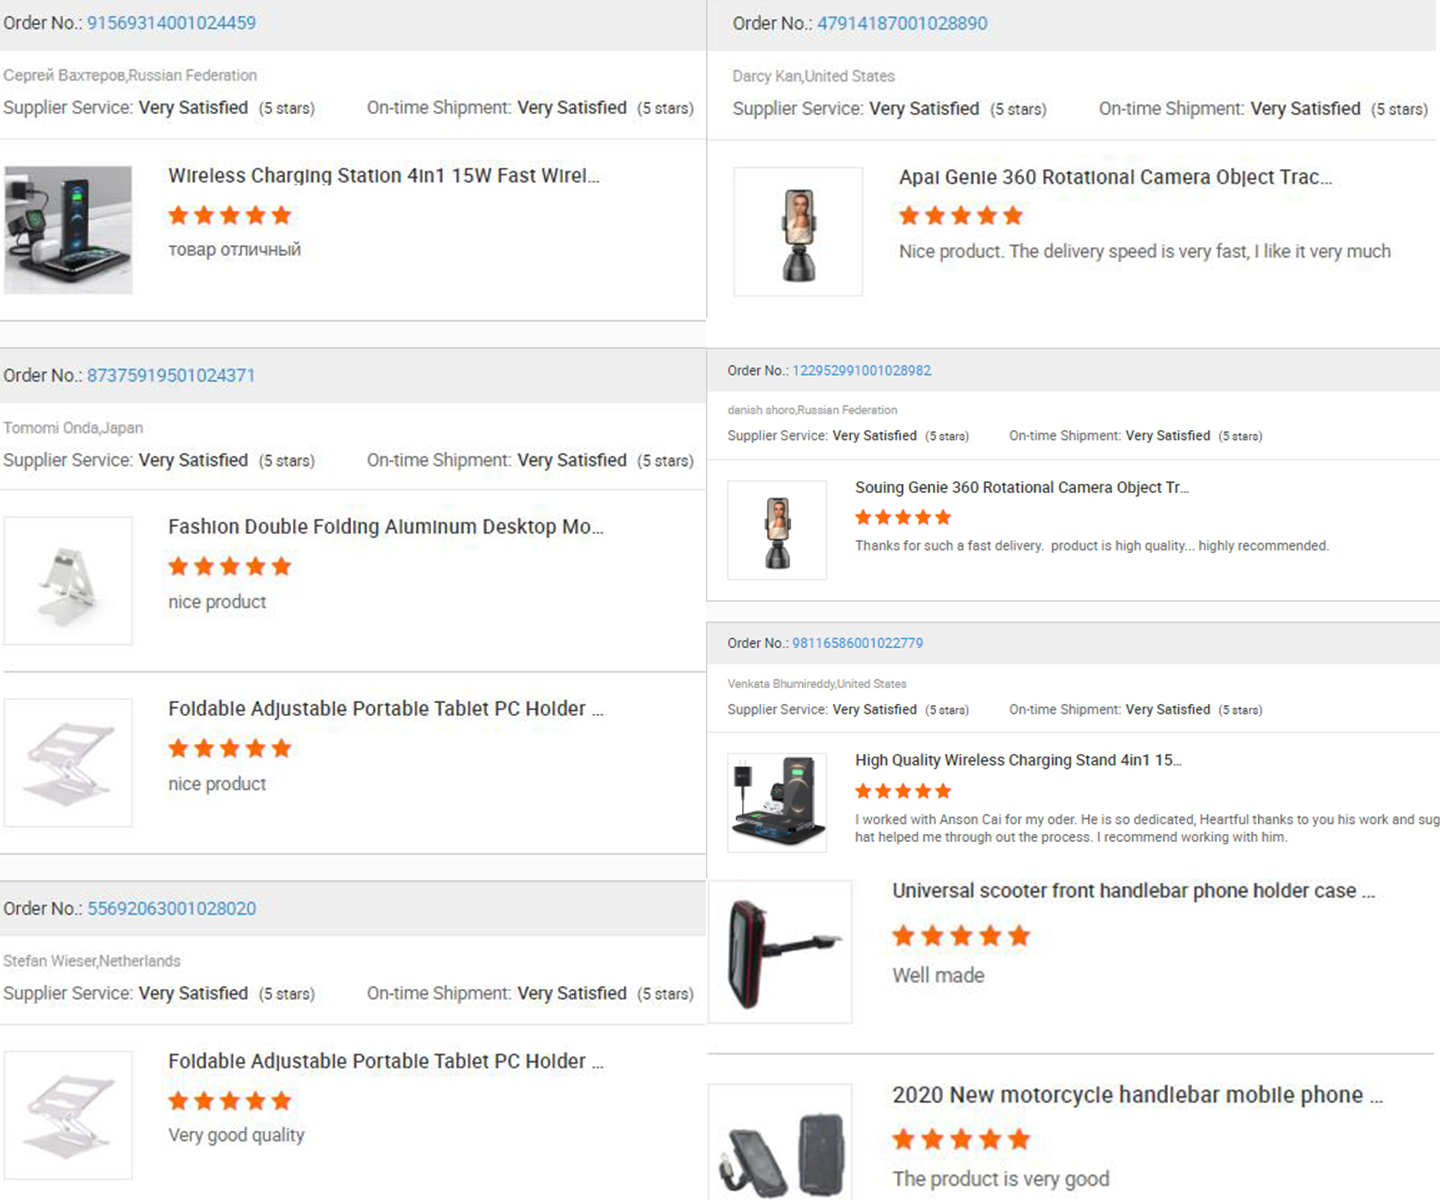Click star rating under Wireless Charging Station 4in1

230,215
